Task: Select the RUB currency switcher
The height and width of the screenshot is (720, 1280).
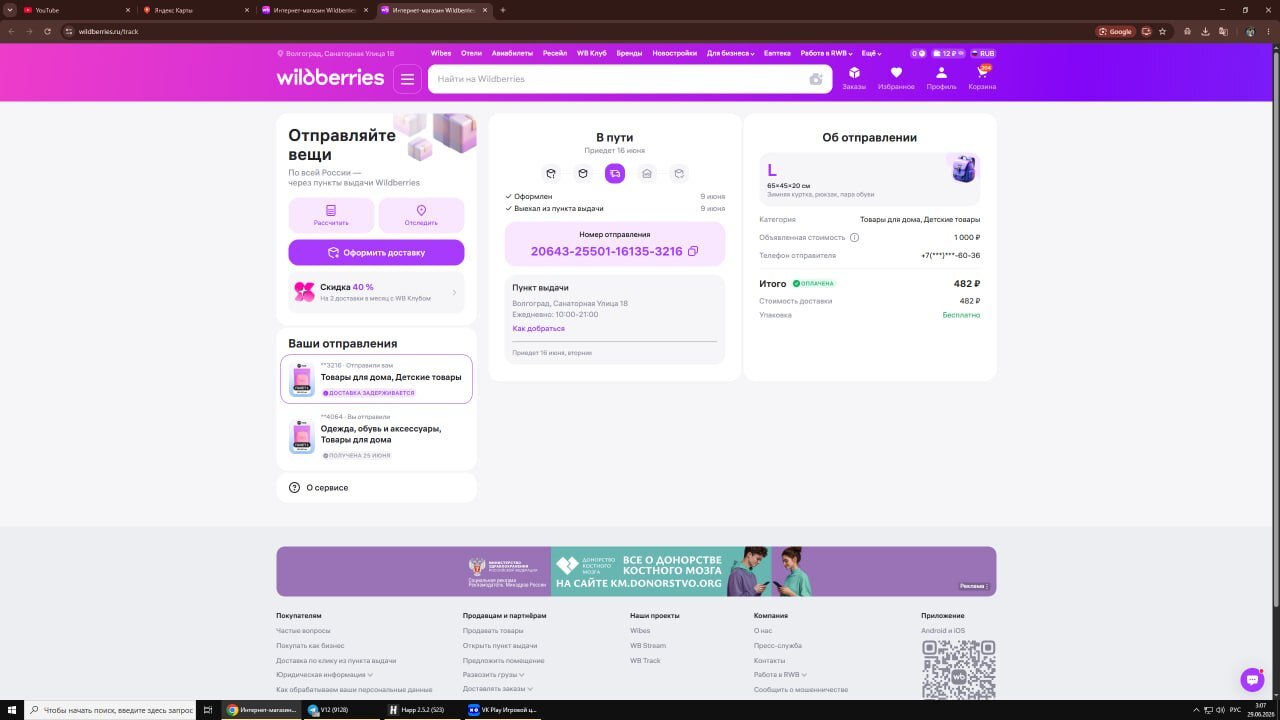Action: point(982,53)
